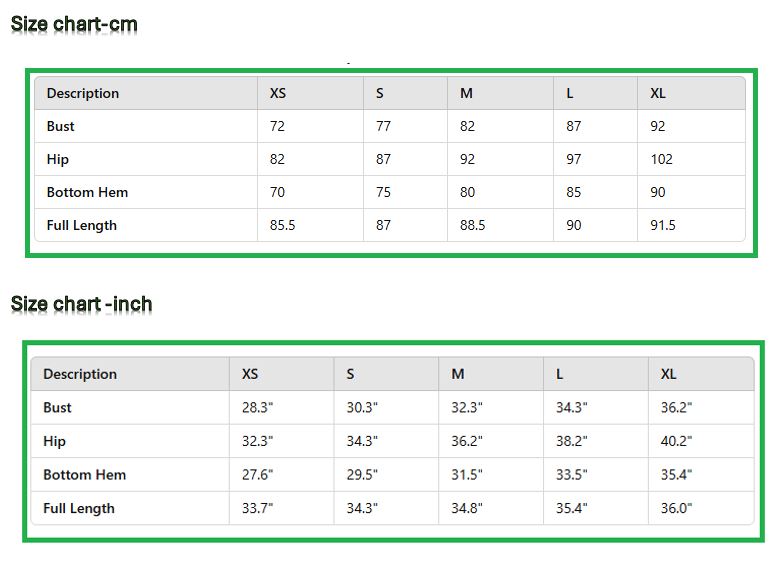The image size is (778, 578).
Task: Click the Hip XL value 102
Action: [661, 159]
